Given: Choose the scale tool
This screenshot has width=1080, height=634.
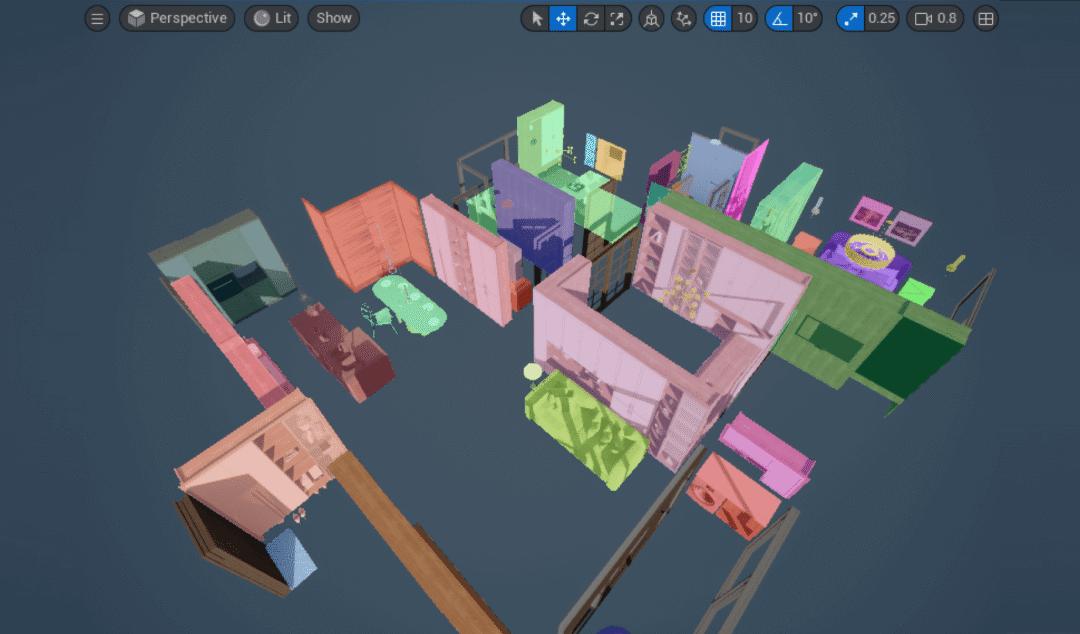Looking at the screenshot, I should point(618,18).
